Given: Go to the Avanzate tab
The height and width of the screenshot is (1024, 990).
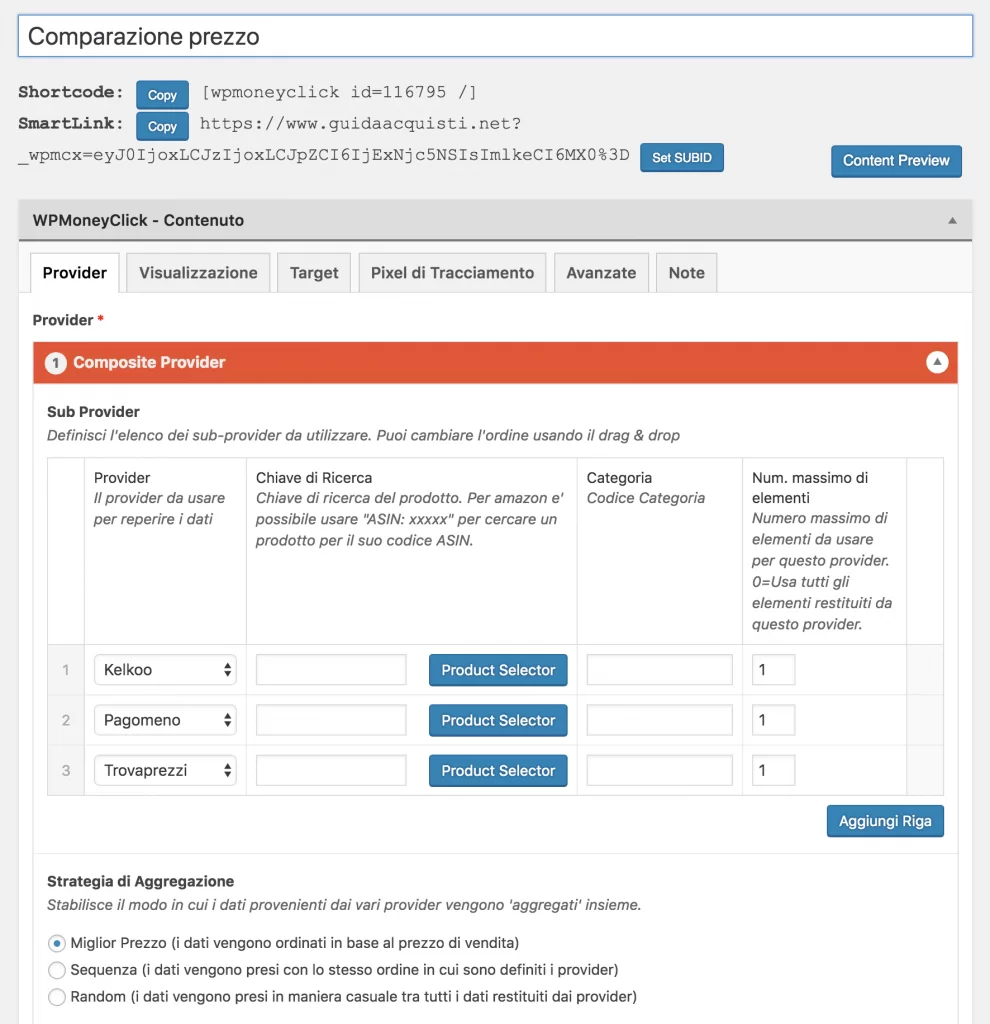Looking at the screenshot, I should pos(601,272).
